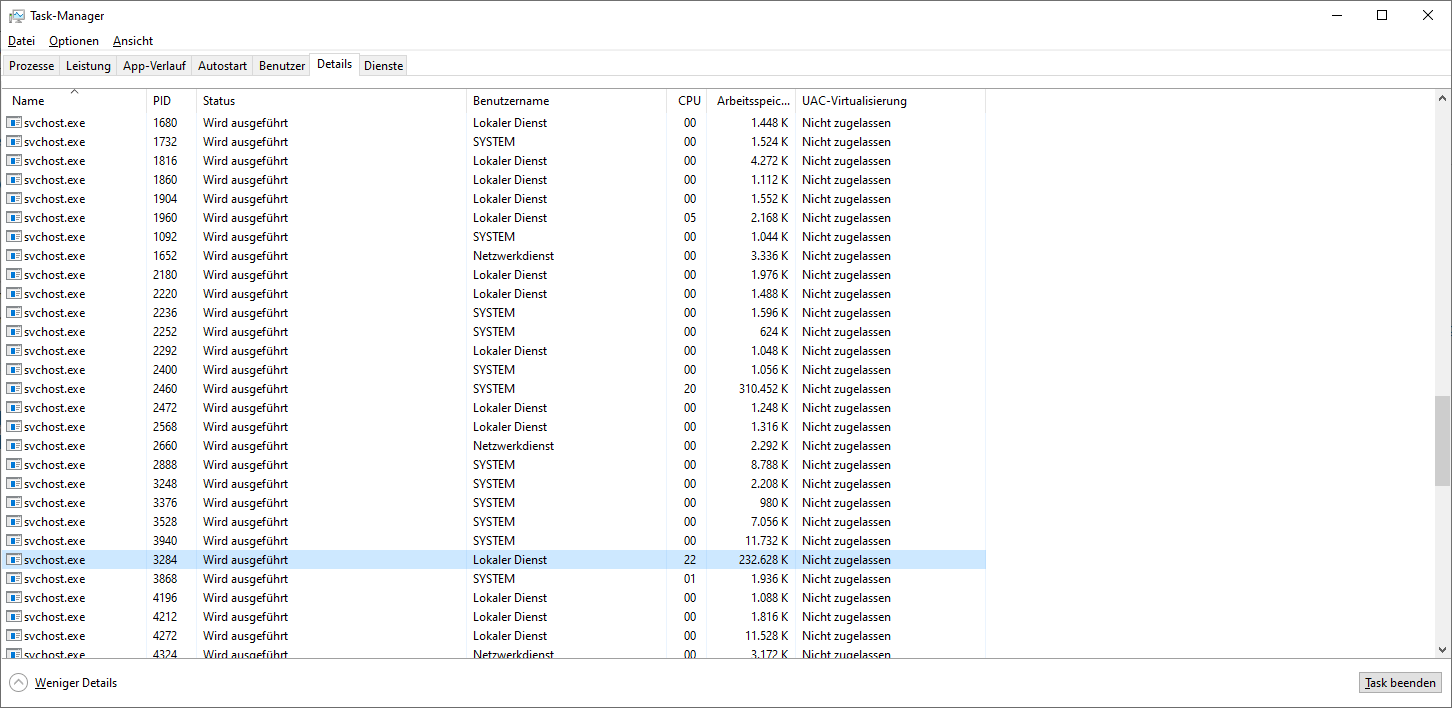This screenshot has height=708, width=1452.
Task: Switch to the Autostart tab
Action: pos(222,66)
